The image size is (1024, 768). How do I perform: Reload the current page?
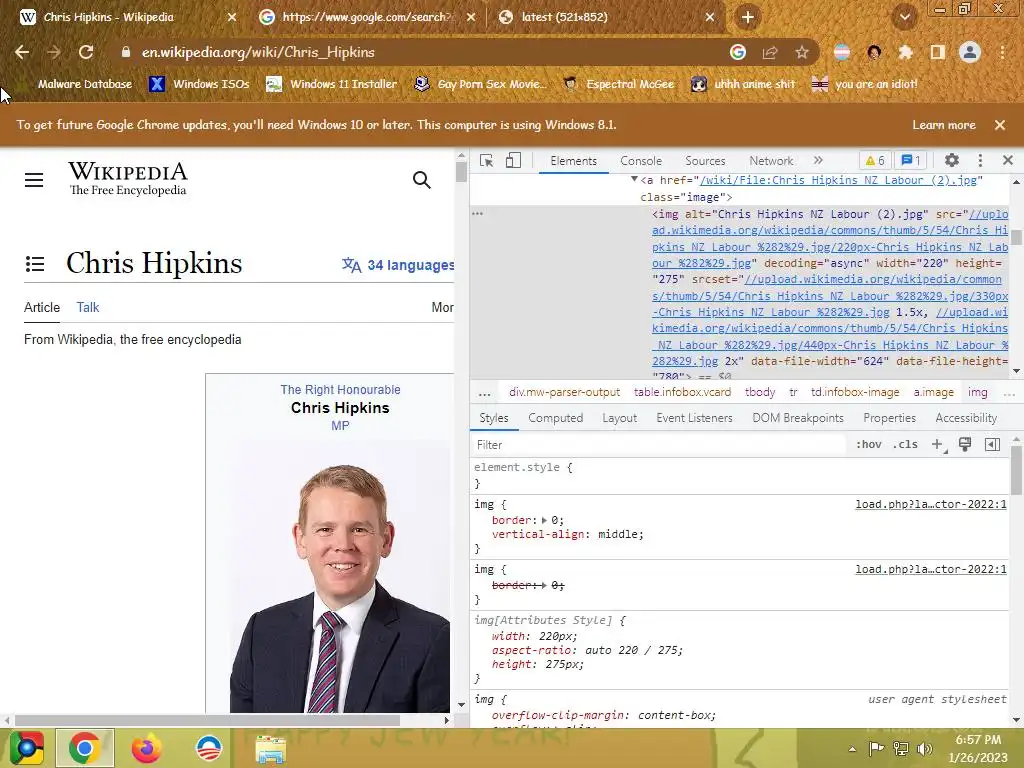[x=86, y=52]
